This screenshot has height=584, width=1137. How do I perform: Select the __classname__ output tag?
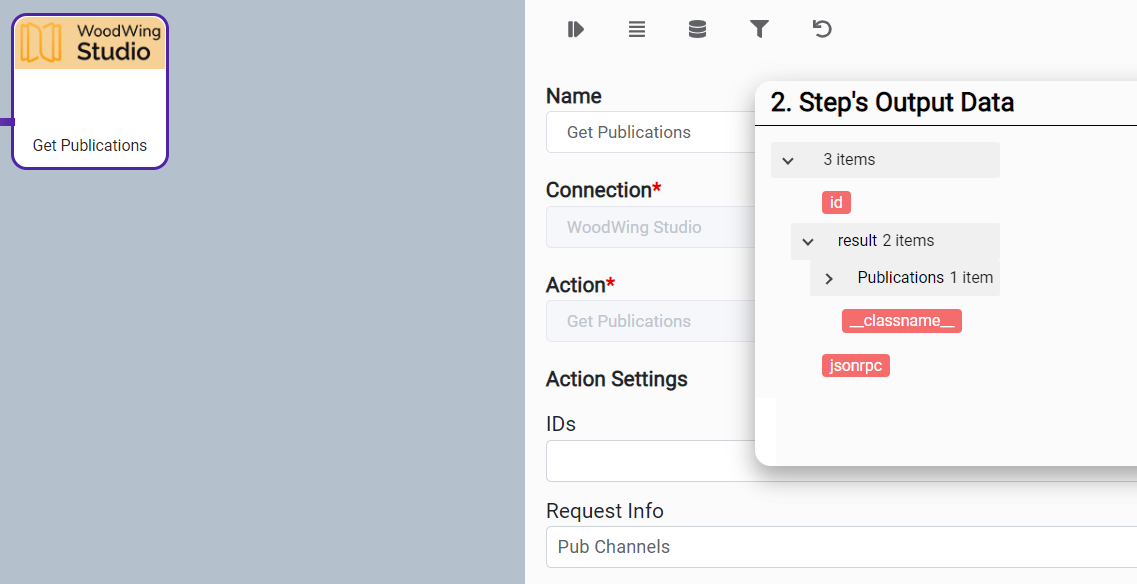pyautogui.click(x=901, y=321)
